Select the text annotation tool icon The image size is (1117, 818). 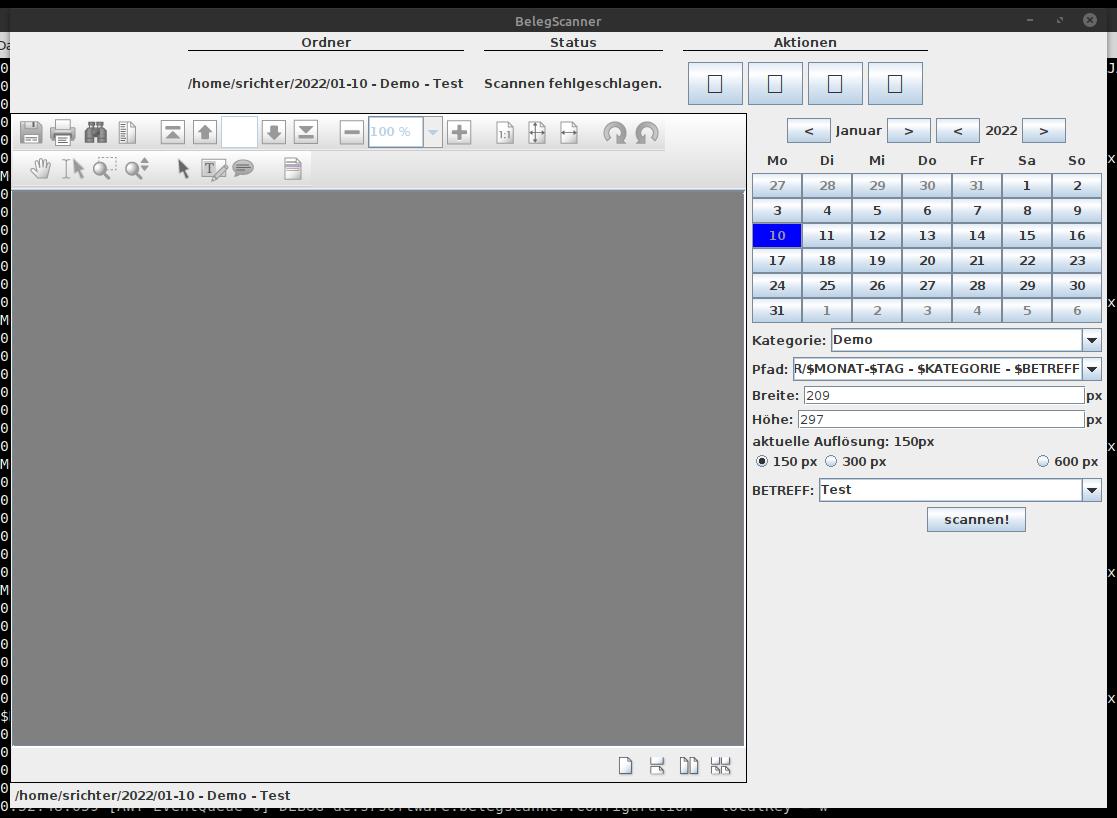[x=214, y=169]
